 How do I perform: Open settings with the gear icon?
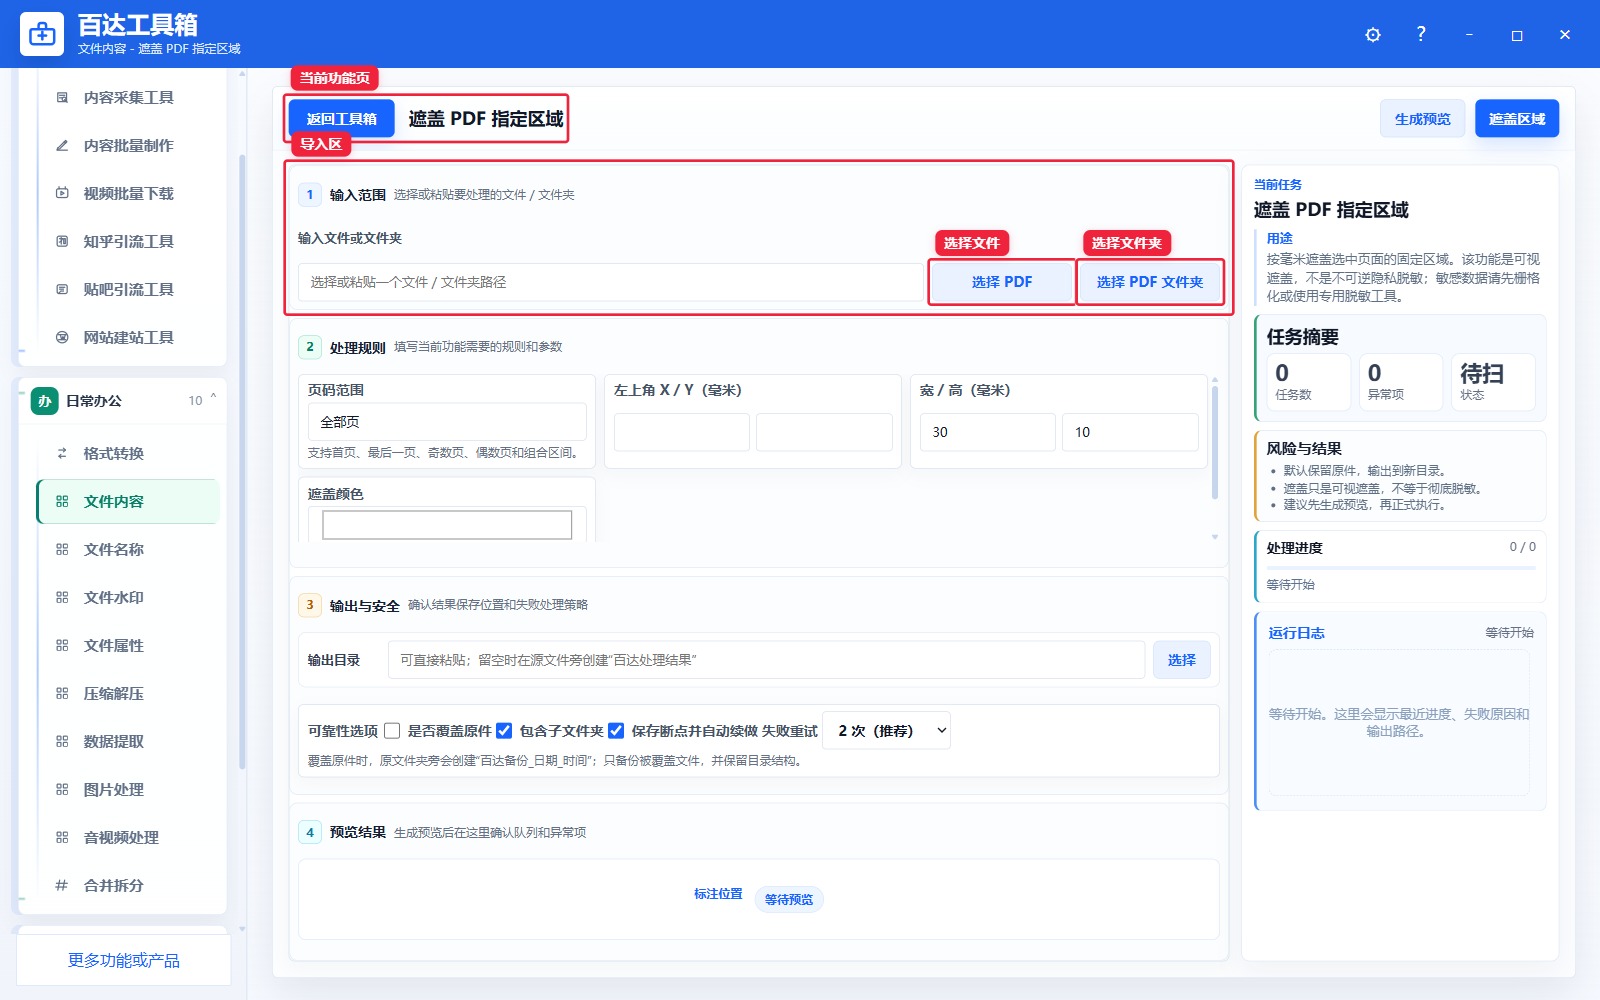click(x=1373, y=35)
